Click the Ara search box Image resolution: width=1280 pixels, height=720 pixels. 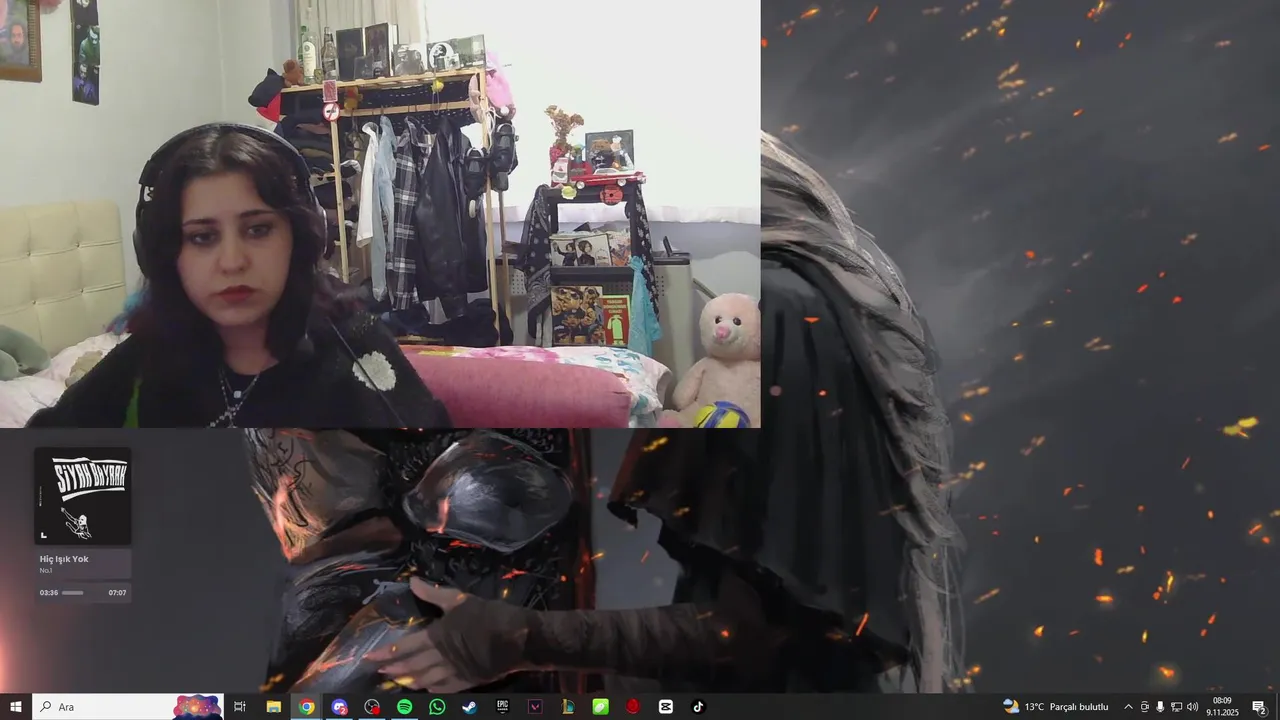coord(127,707)
